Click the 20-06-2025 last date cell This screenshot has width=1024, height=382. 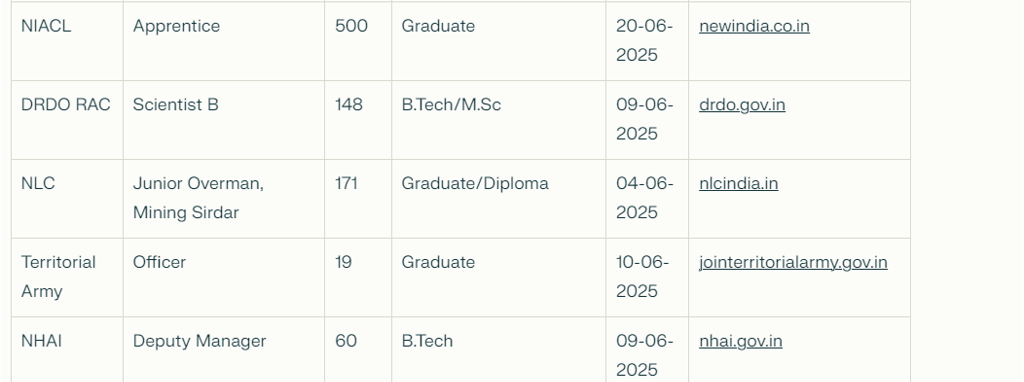tap(647, 41)
